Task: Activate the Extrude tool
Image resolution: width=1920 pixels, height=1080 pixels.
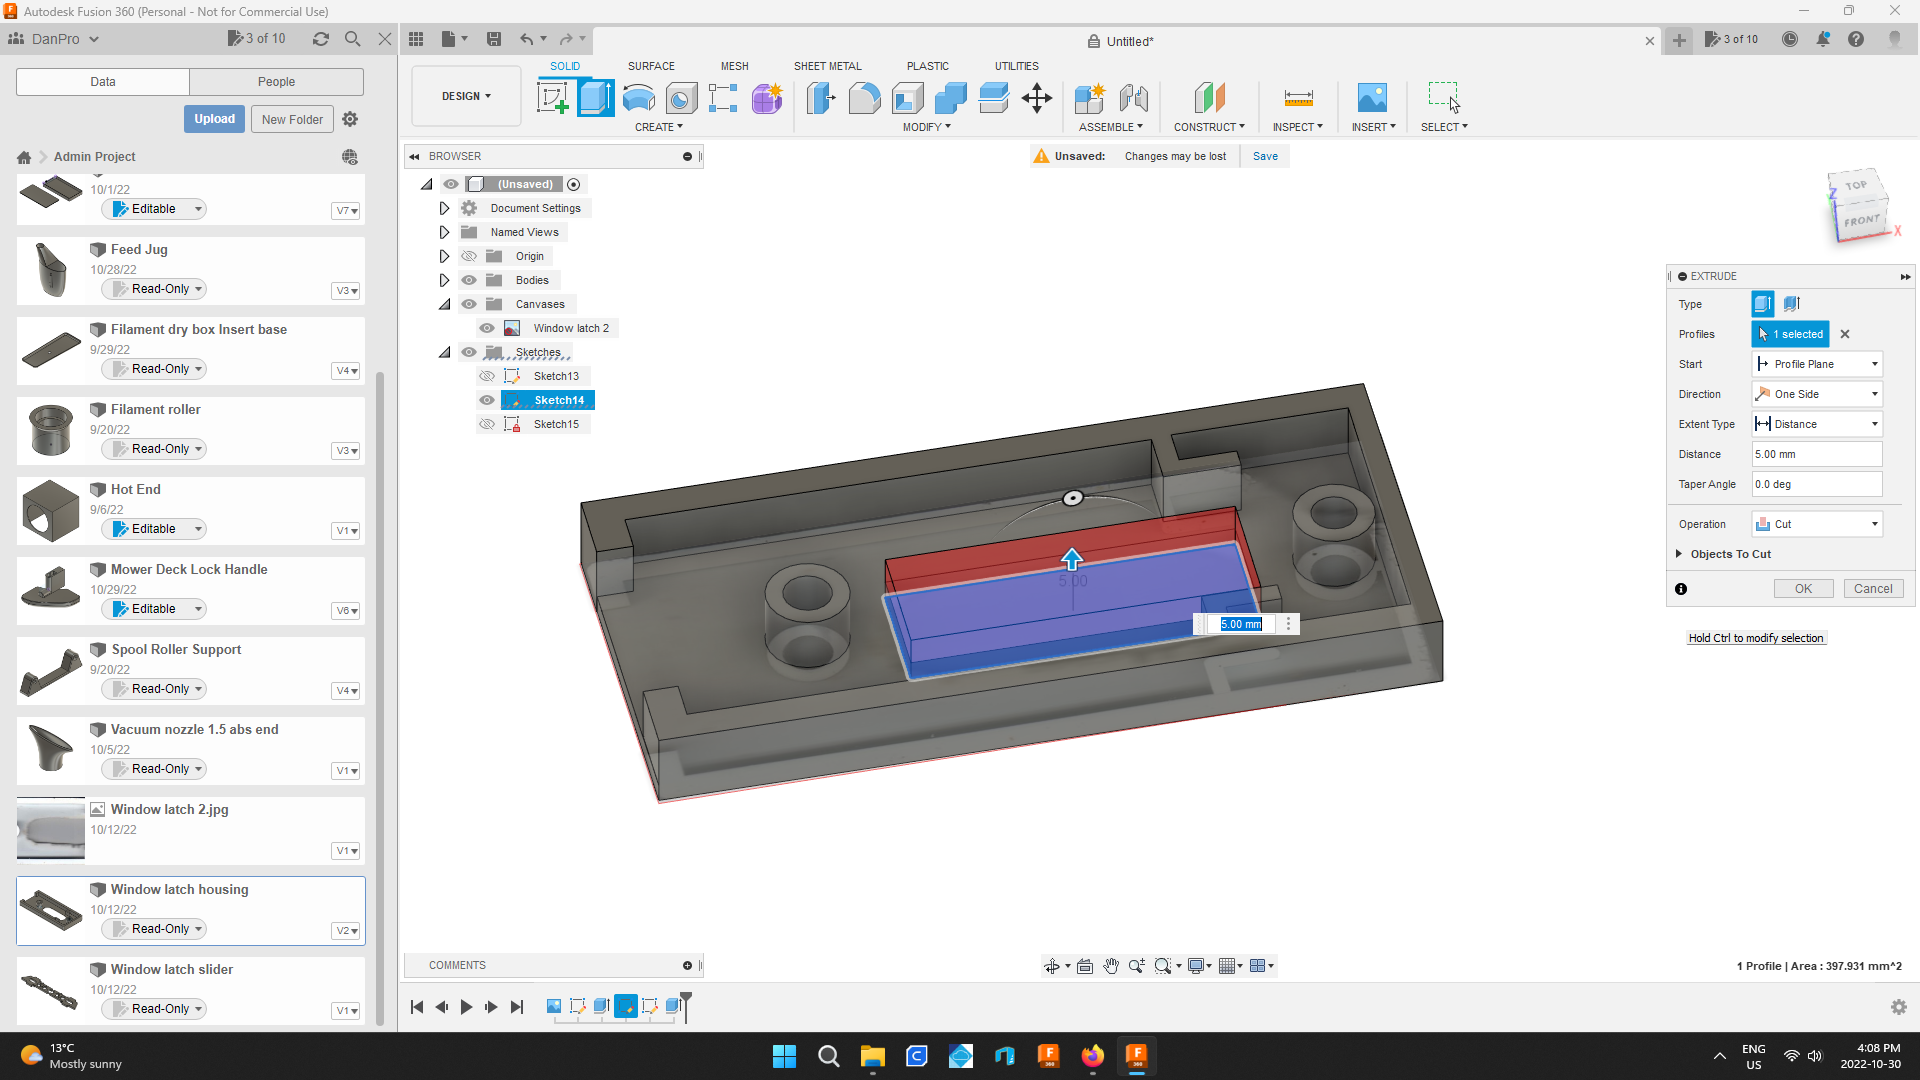Action: [595, 97]
